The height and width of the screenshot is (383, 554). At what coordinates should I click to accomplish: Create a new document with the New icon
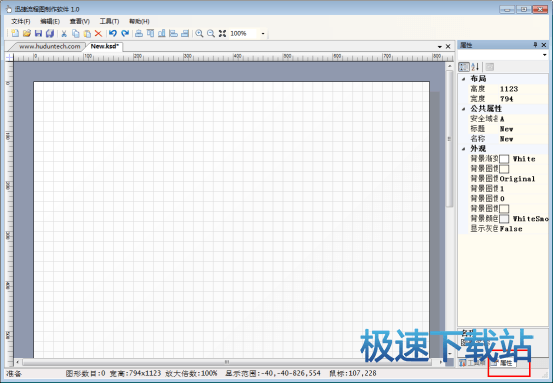[15, 34]
